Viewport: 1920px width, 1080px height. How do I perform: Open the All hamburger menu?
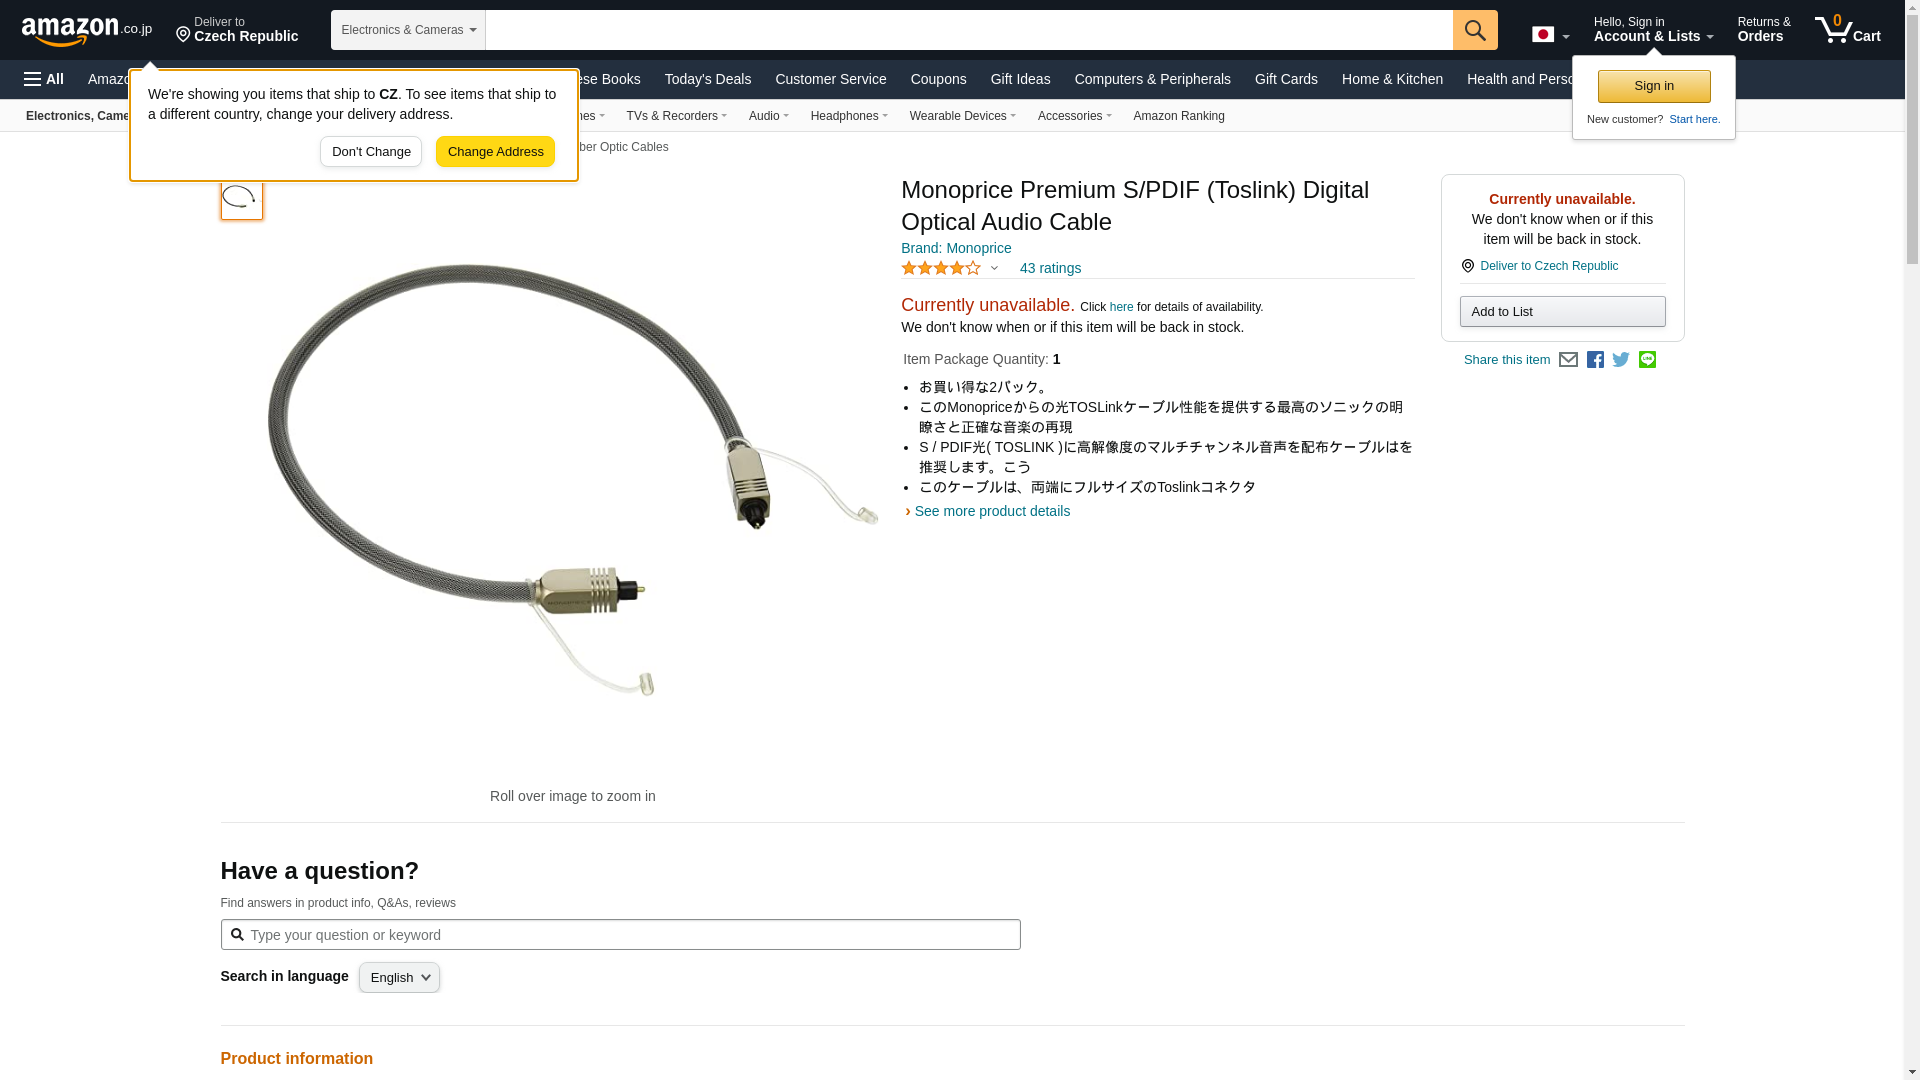pos(44,79)
